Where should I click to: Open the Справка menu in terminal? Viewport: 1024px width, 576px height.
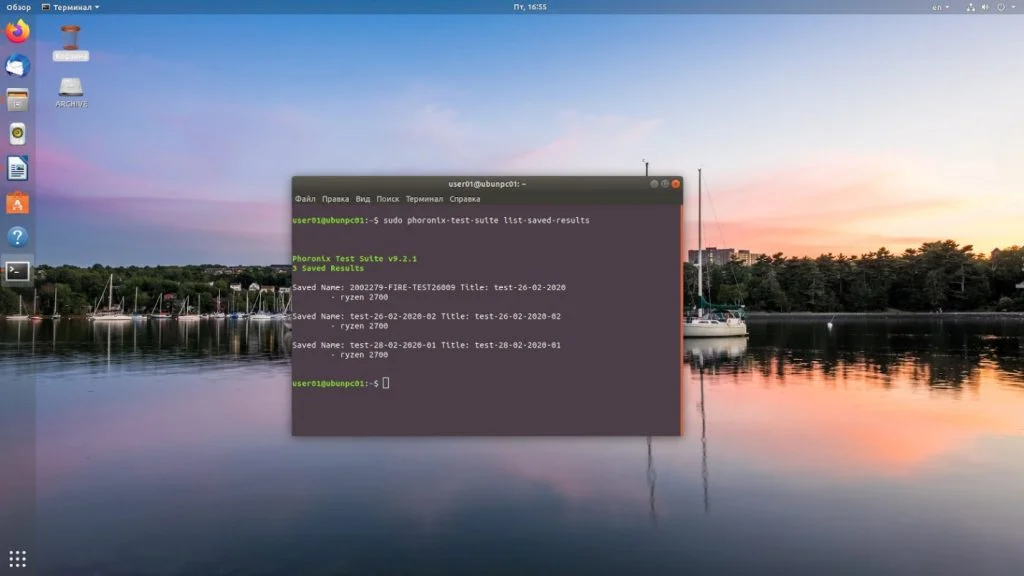pyautogui.click(x=465, y=199)
